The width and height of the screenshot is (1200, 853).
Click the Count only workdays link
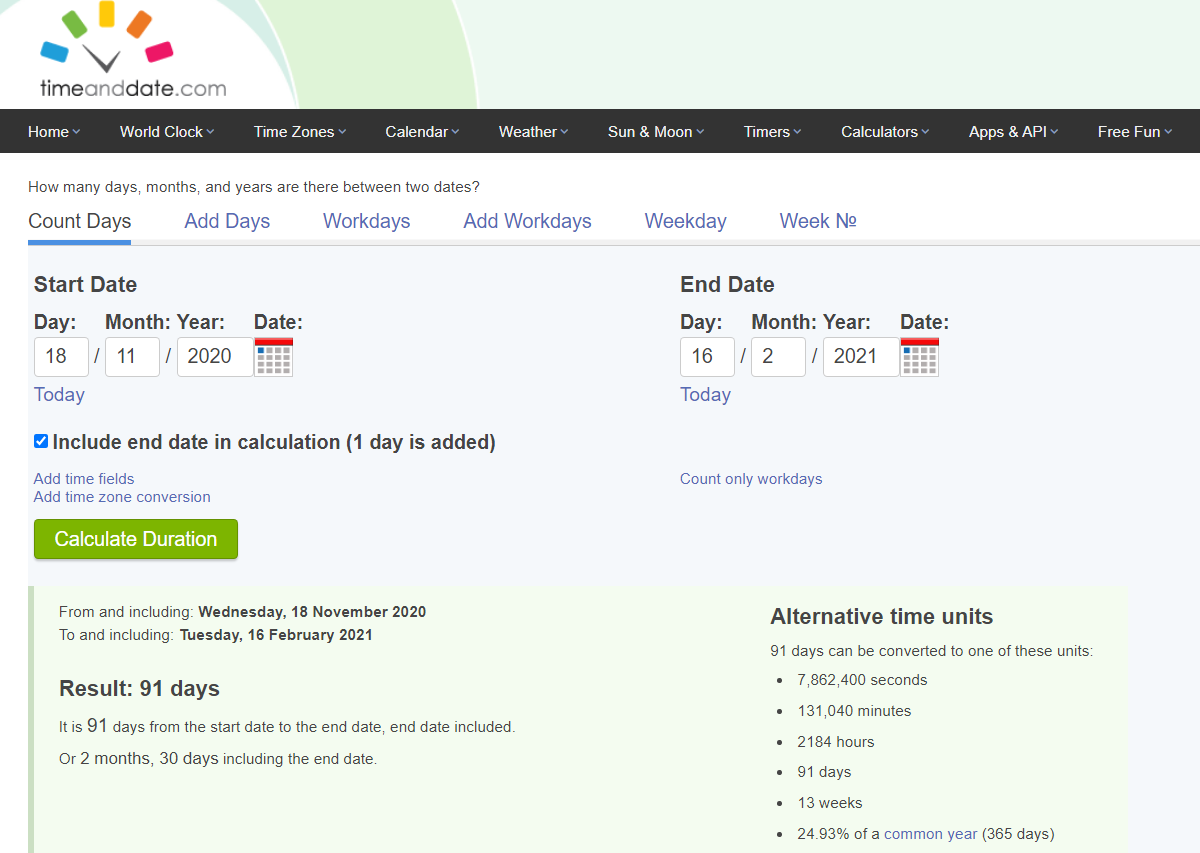coord(751,479)
